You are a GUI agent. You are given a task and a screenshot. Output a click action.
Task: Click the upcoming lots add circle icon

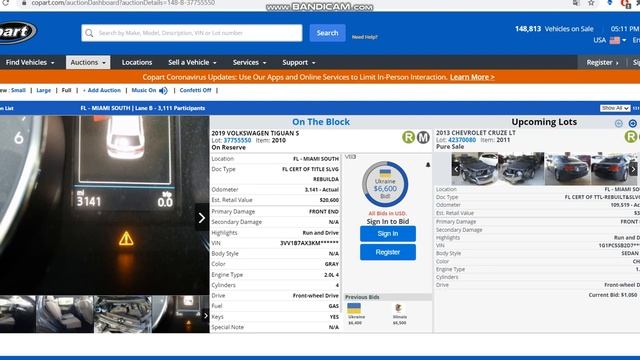click(x=619, y=123)
